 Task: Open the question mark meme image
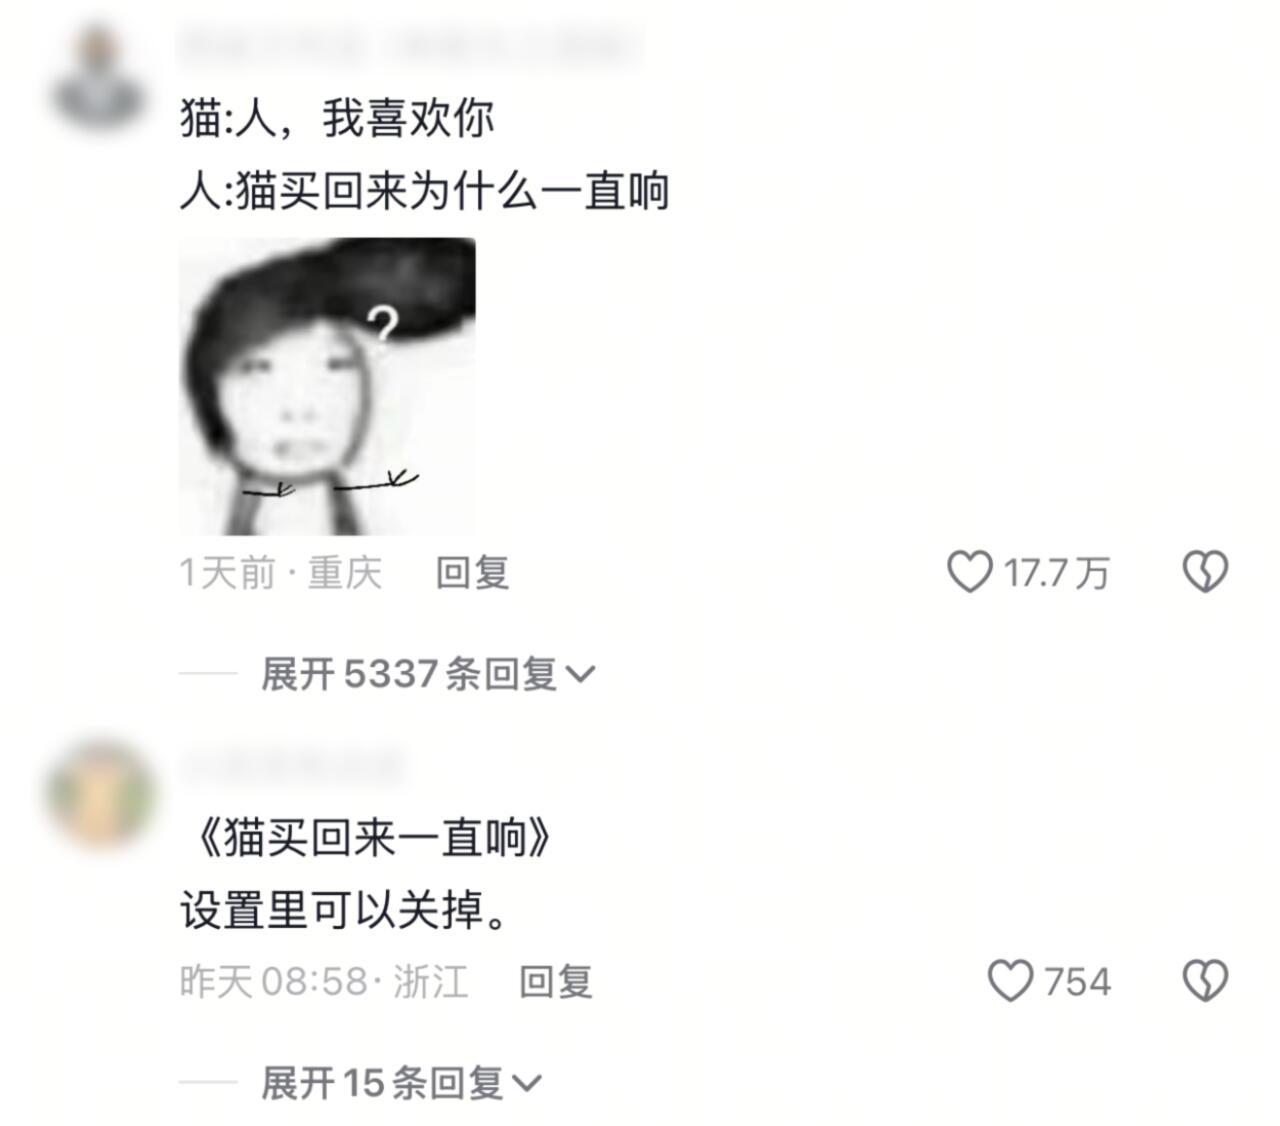327,386
